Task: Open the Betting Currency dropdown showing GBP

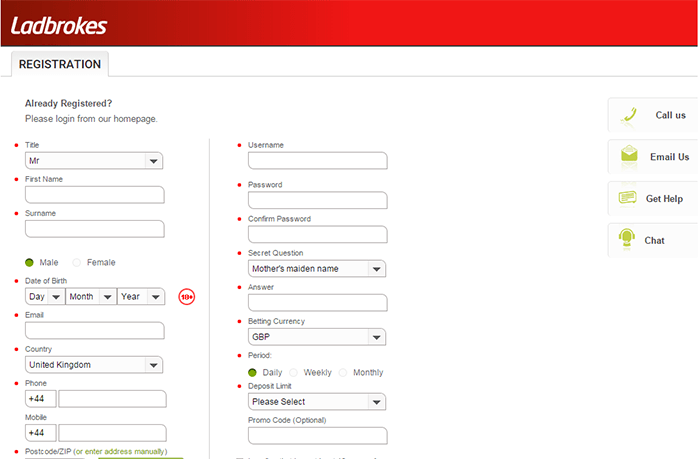Action: (317, 337)
